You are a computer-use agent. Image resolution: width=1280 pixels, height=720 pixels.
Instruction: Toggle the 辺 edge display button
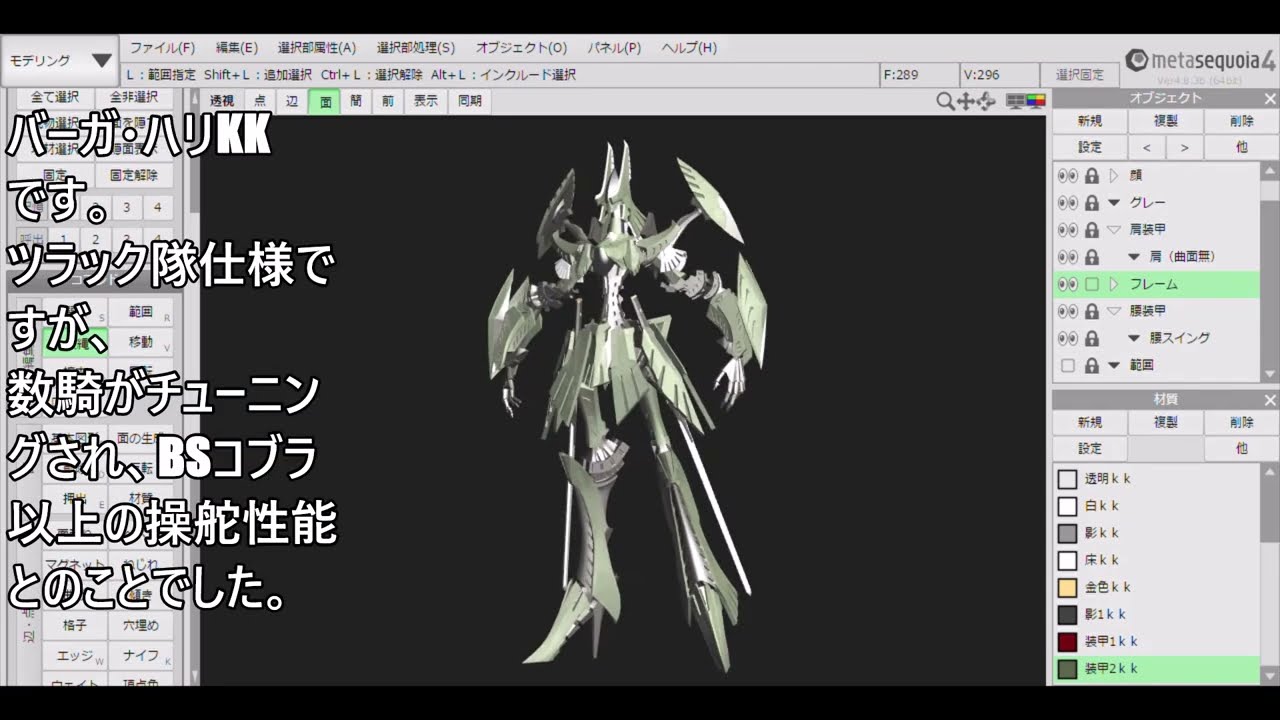(292, 101)
